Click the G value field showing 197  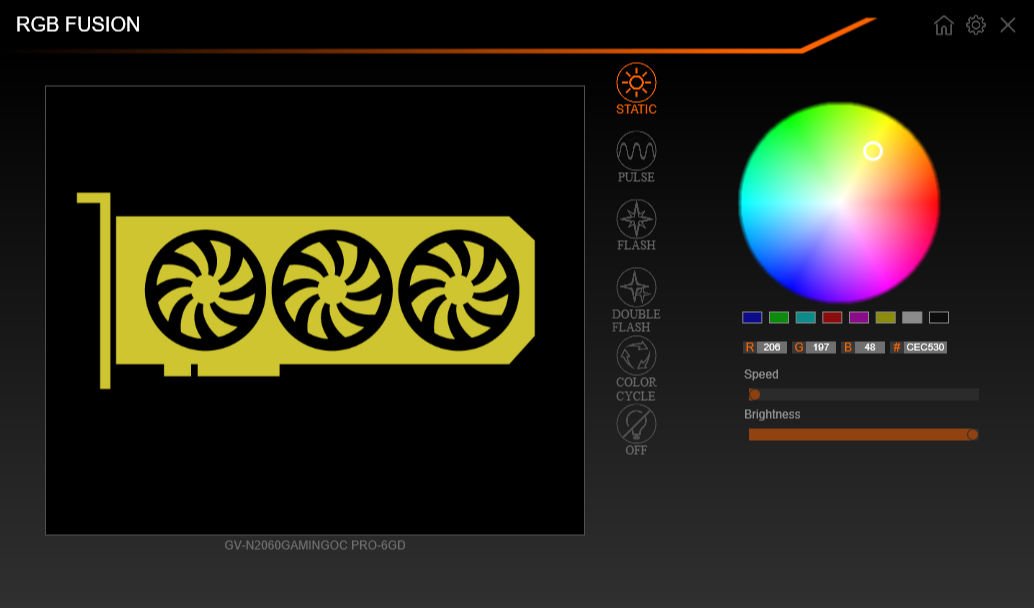(x=821, y=348)
